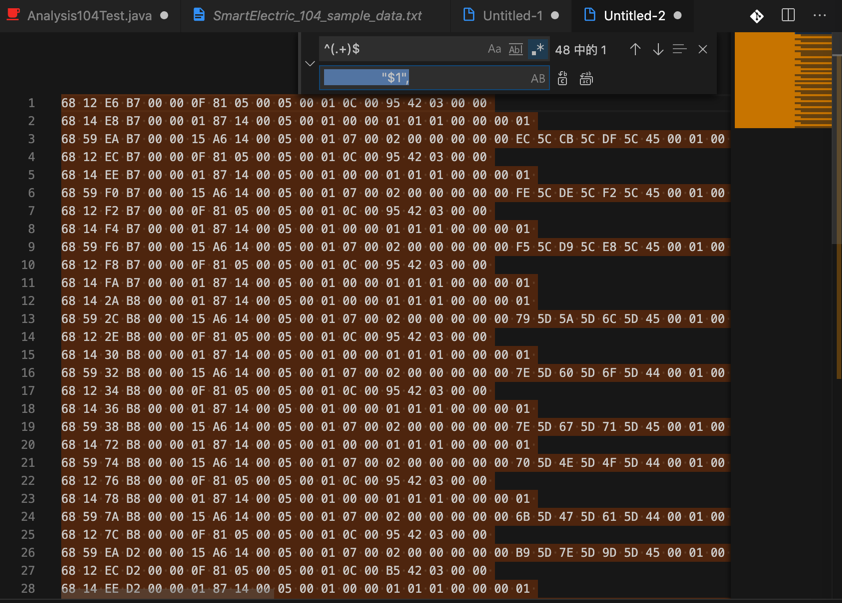This screenshot has height=603, width=842.
Task: Close the find and replace widget
Action: pos(702,49)
